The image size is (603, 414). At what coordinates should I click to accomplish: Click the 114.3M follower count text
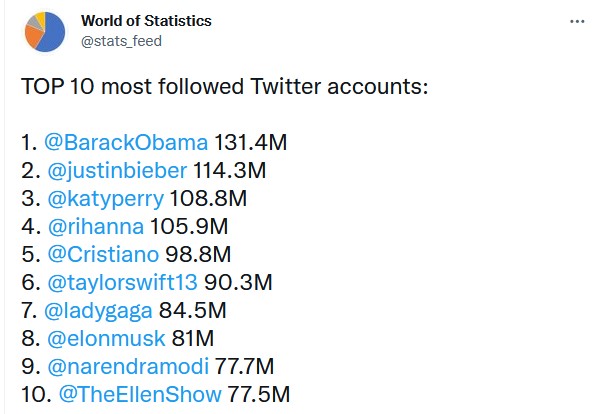[x=230, y=171]
